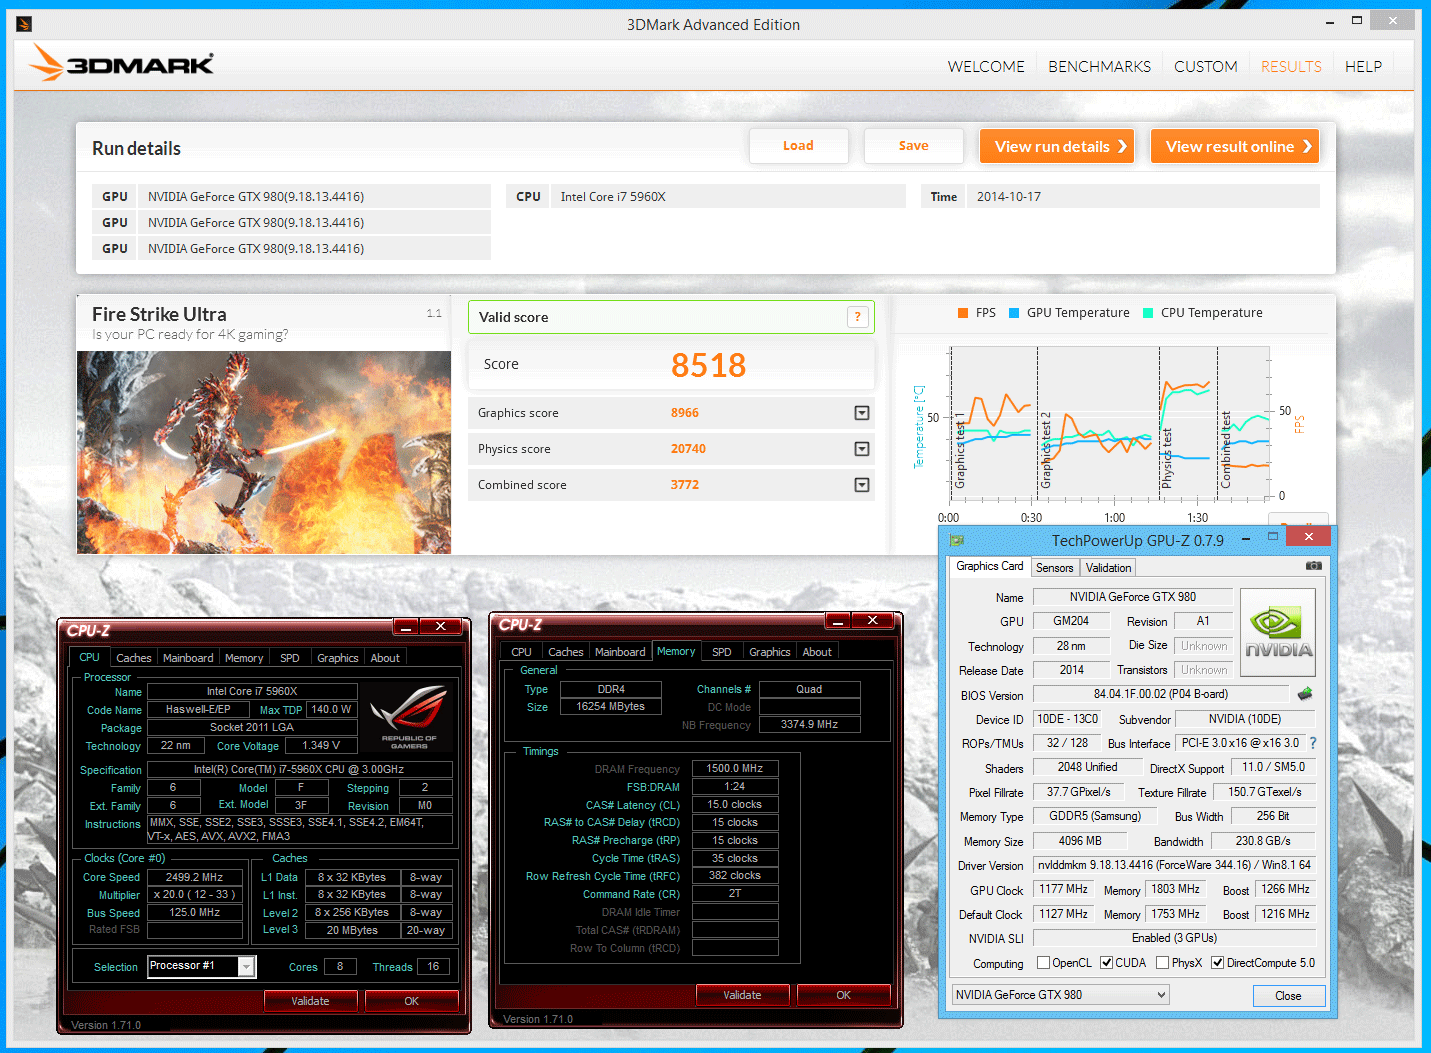Viewport: 1431px width, 1053px height.
Task: Go to the BENCHMARKS section
Action: pyautogui.click(x=1100, y=67)
